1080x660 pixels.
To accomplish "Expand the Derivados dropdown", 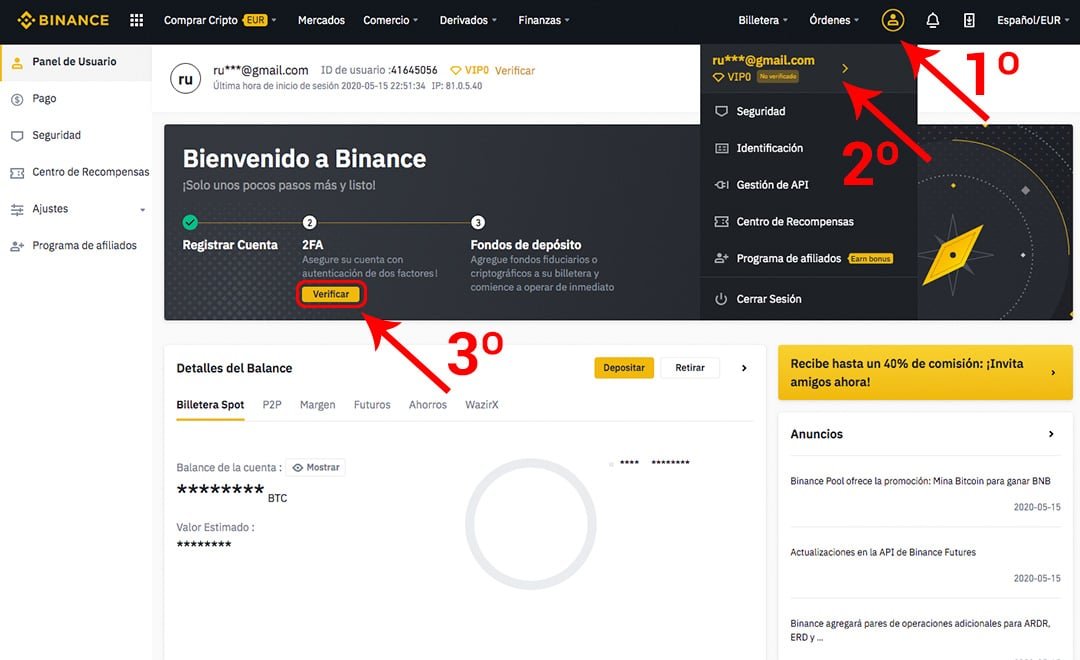I will [468, 20].
